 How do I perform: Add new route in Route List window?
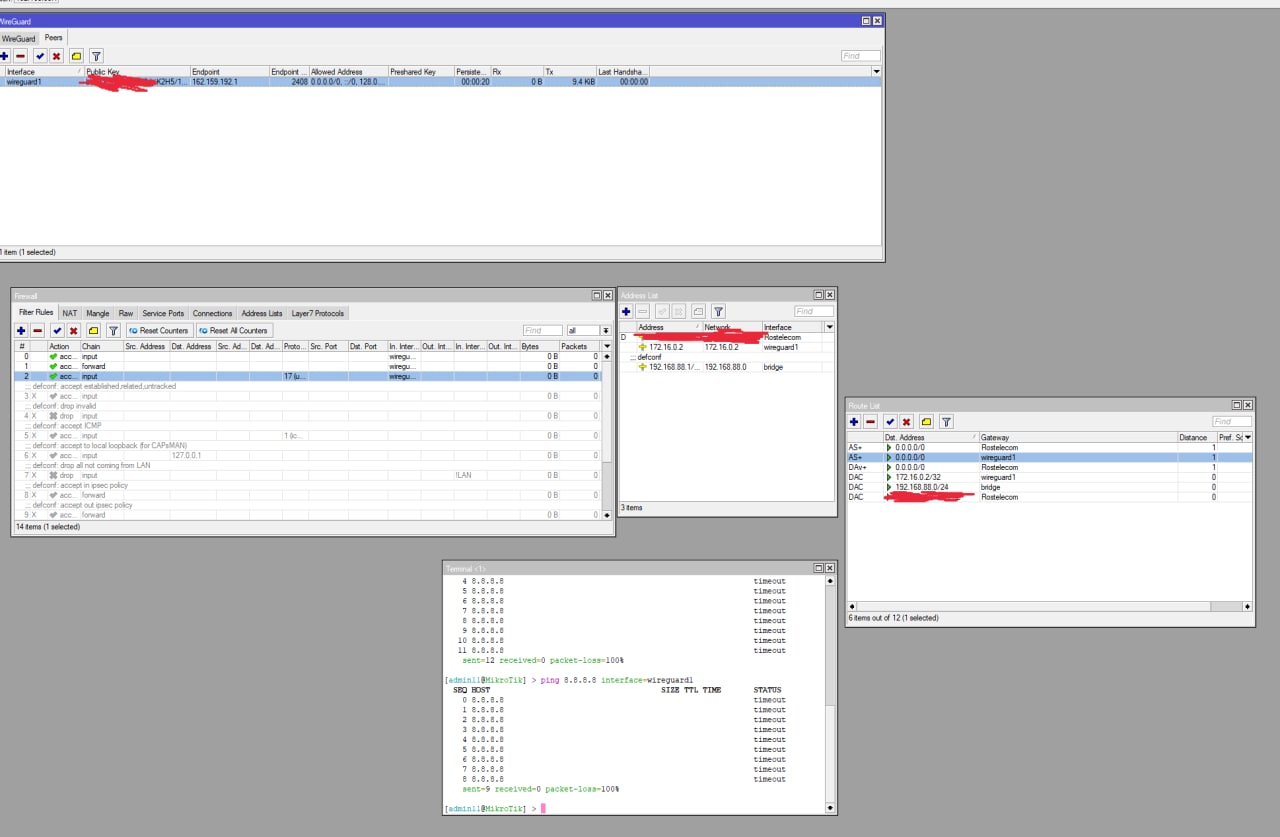tap(855, 422)
